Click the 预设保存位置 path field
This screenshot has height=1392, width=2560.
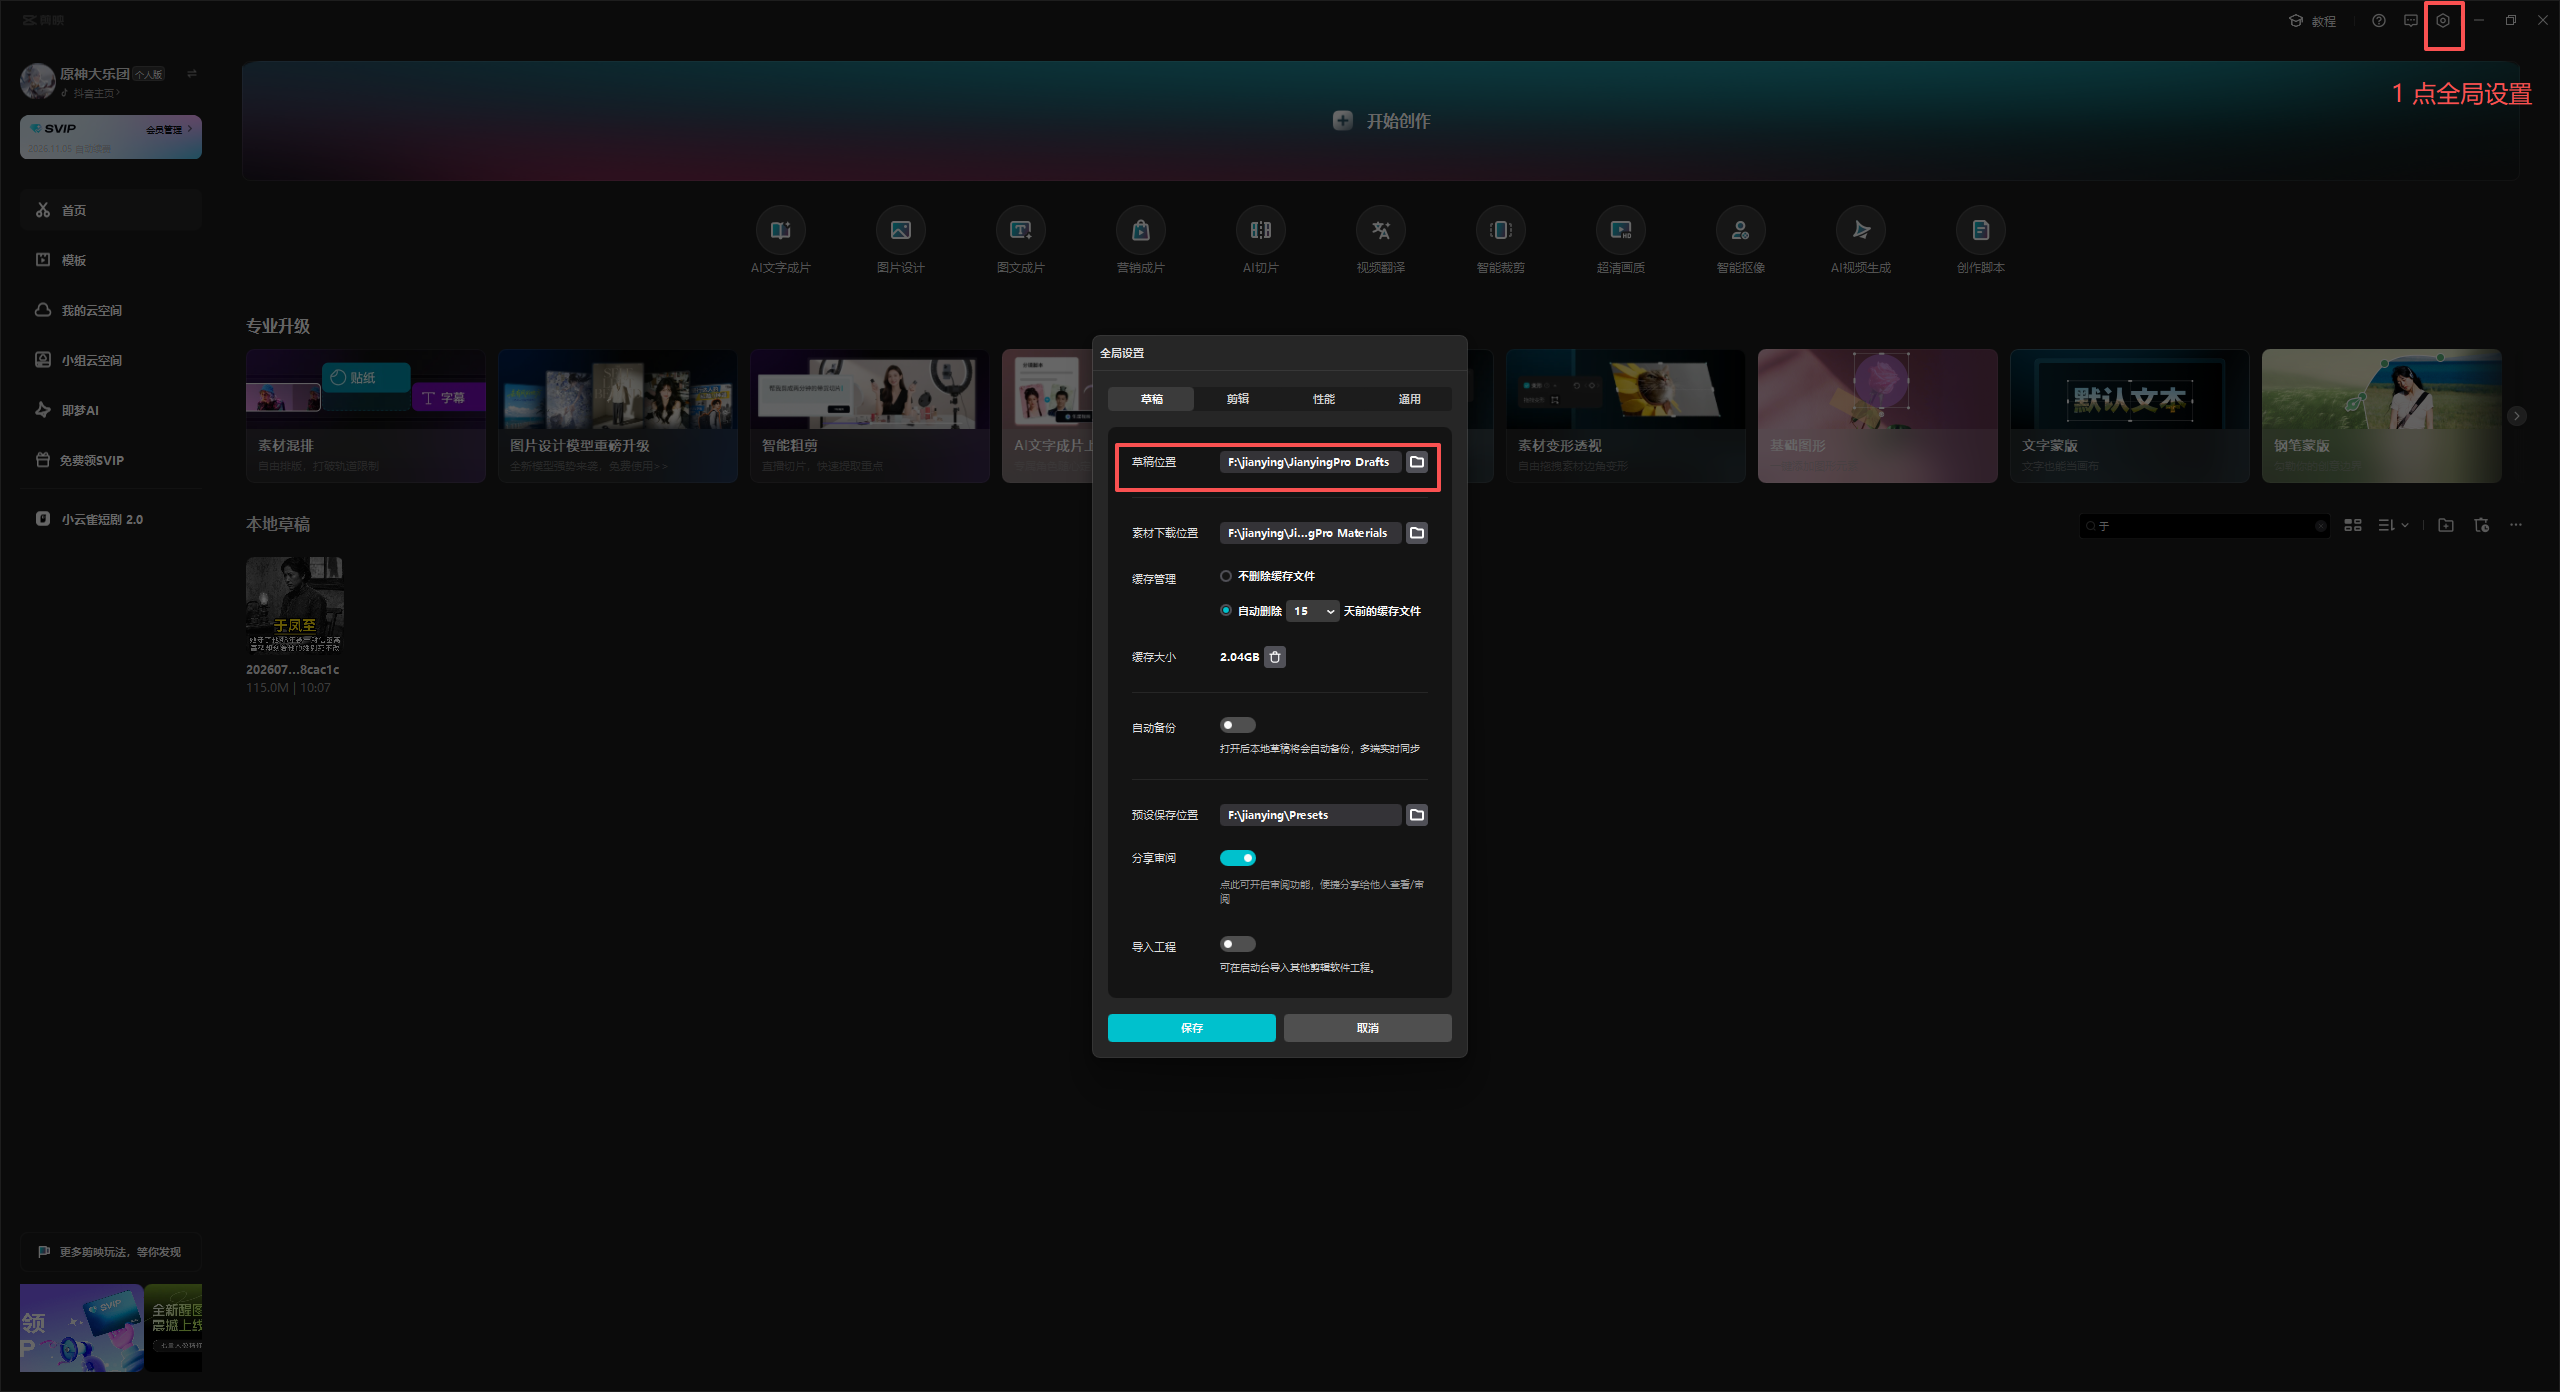(1310, 815)
